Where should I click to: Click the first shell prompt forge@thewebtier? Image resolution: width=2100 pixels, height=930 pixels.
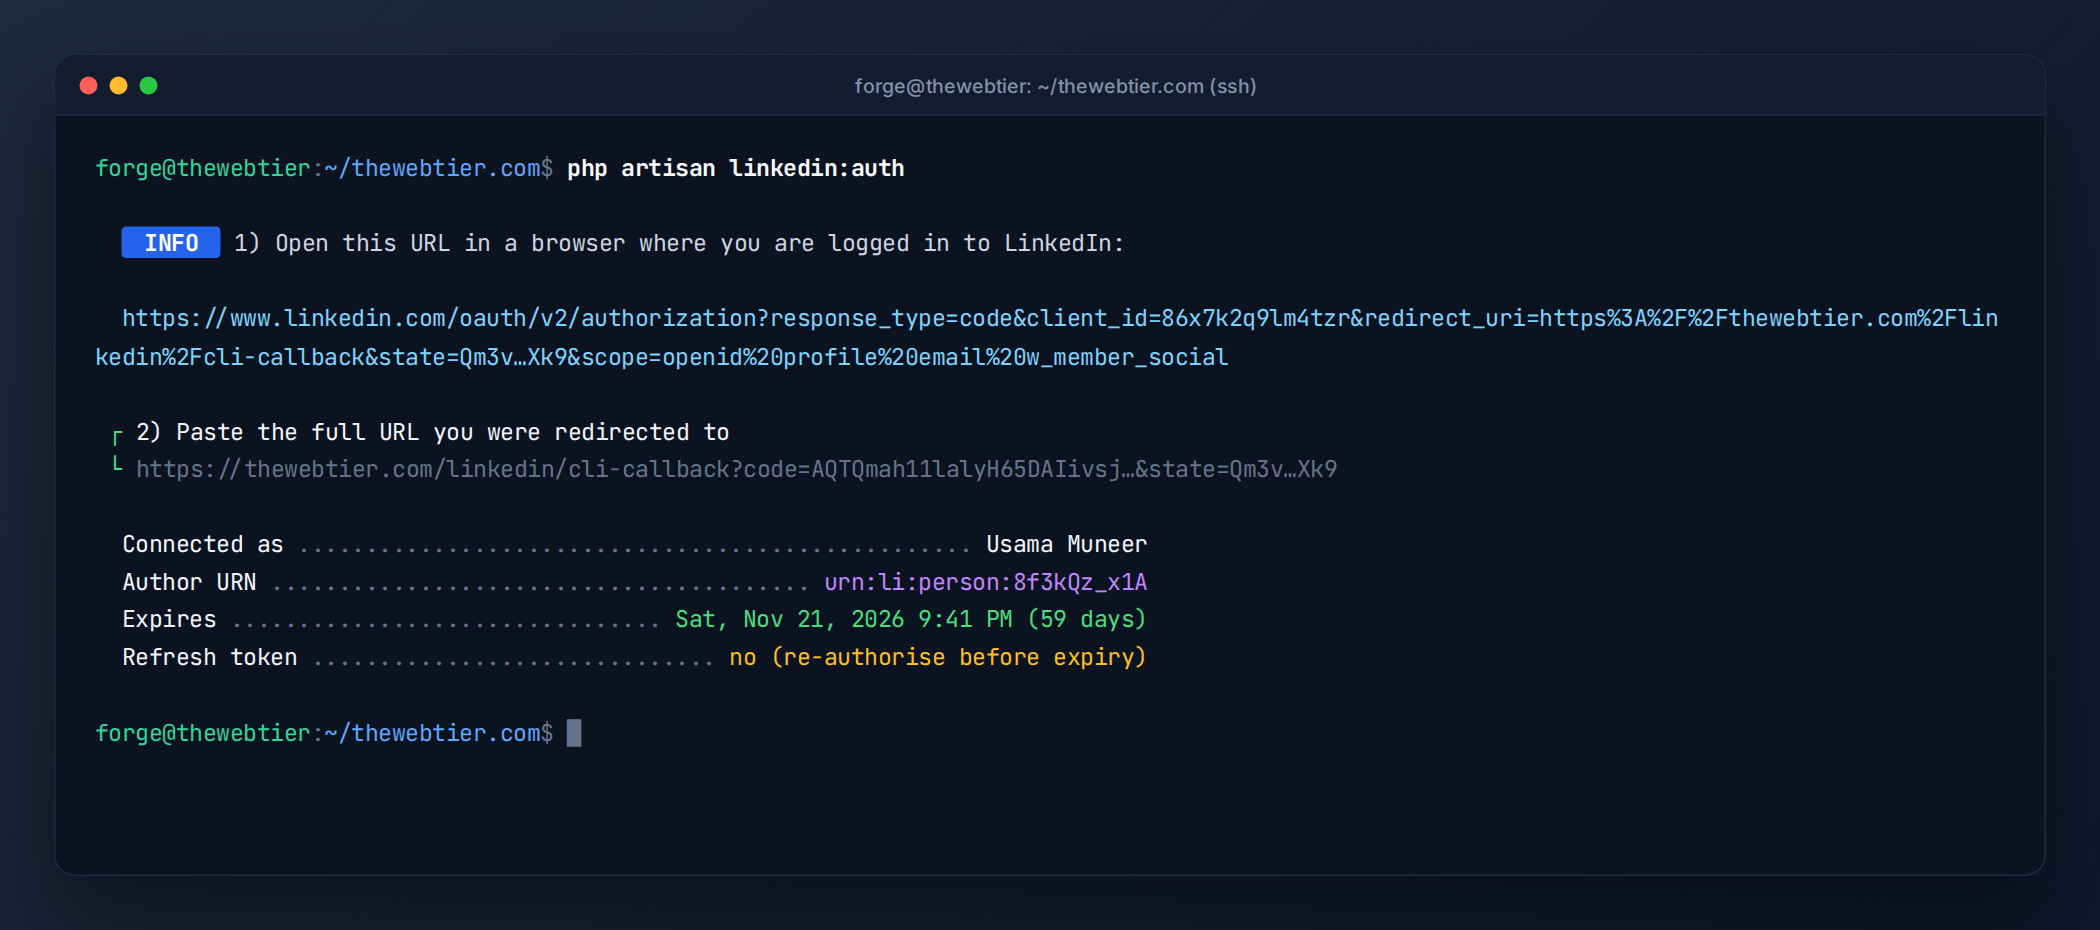click(x=324, y=168)
